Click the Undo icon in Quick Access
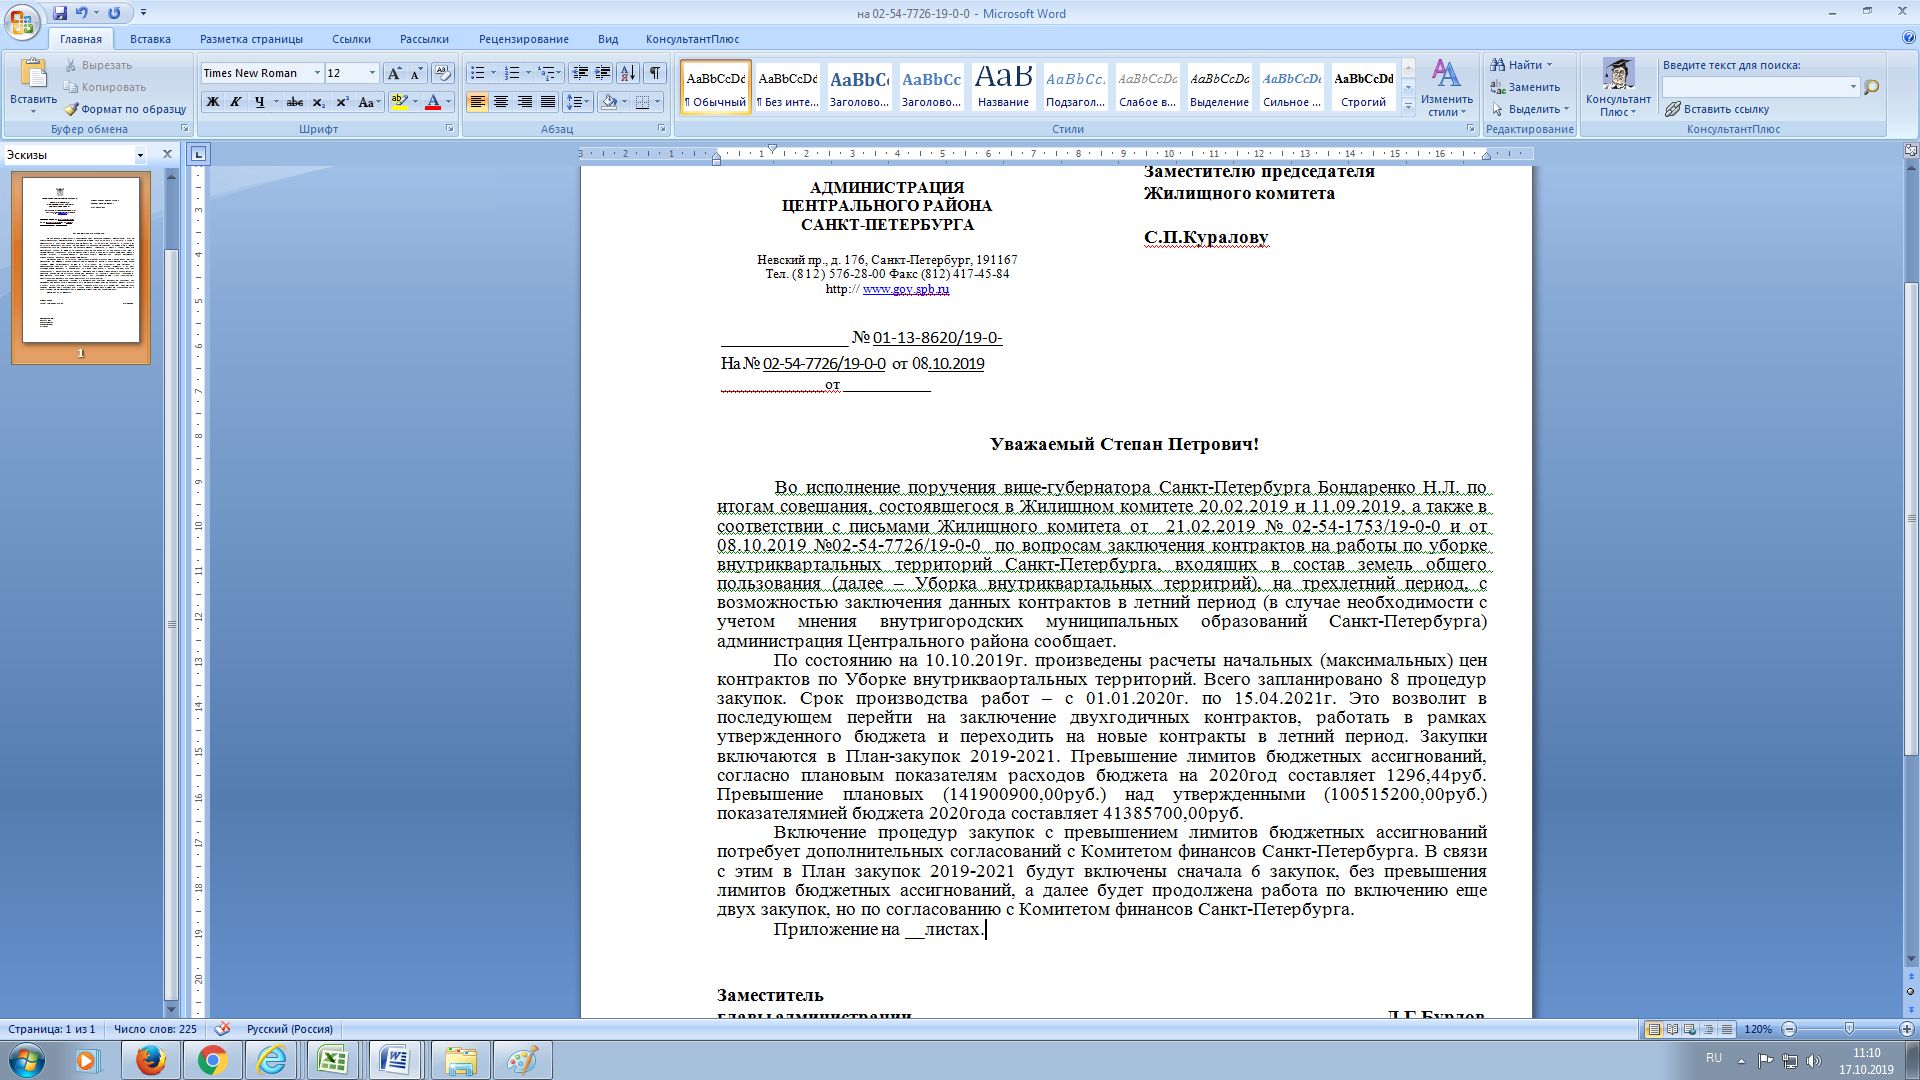The height and width of the screenshot is (1080, 1920). click(x=81, y=13)
